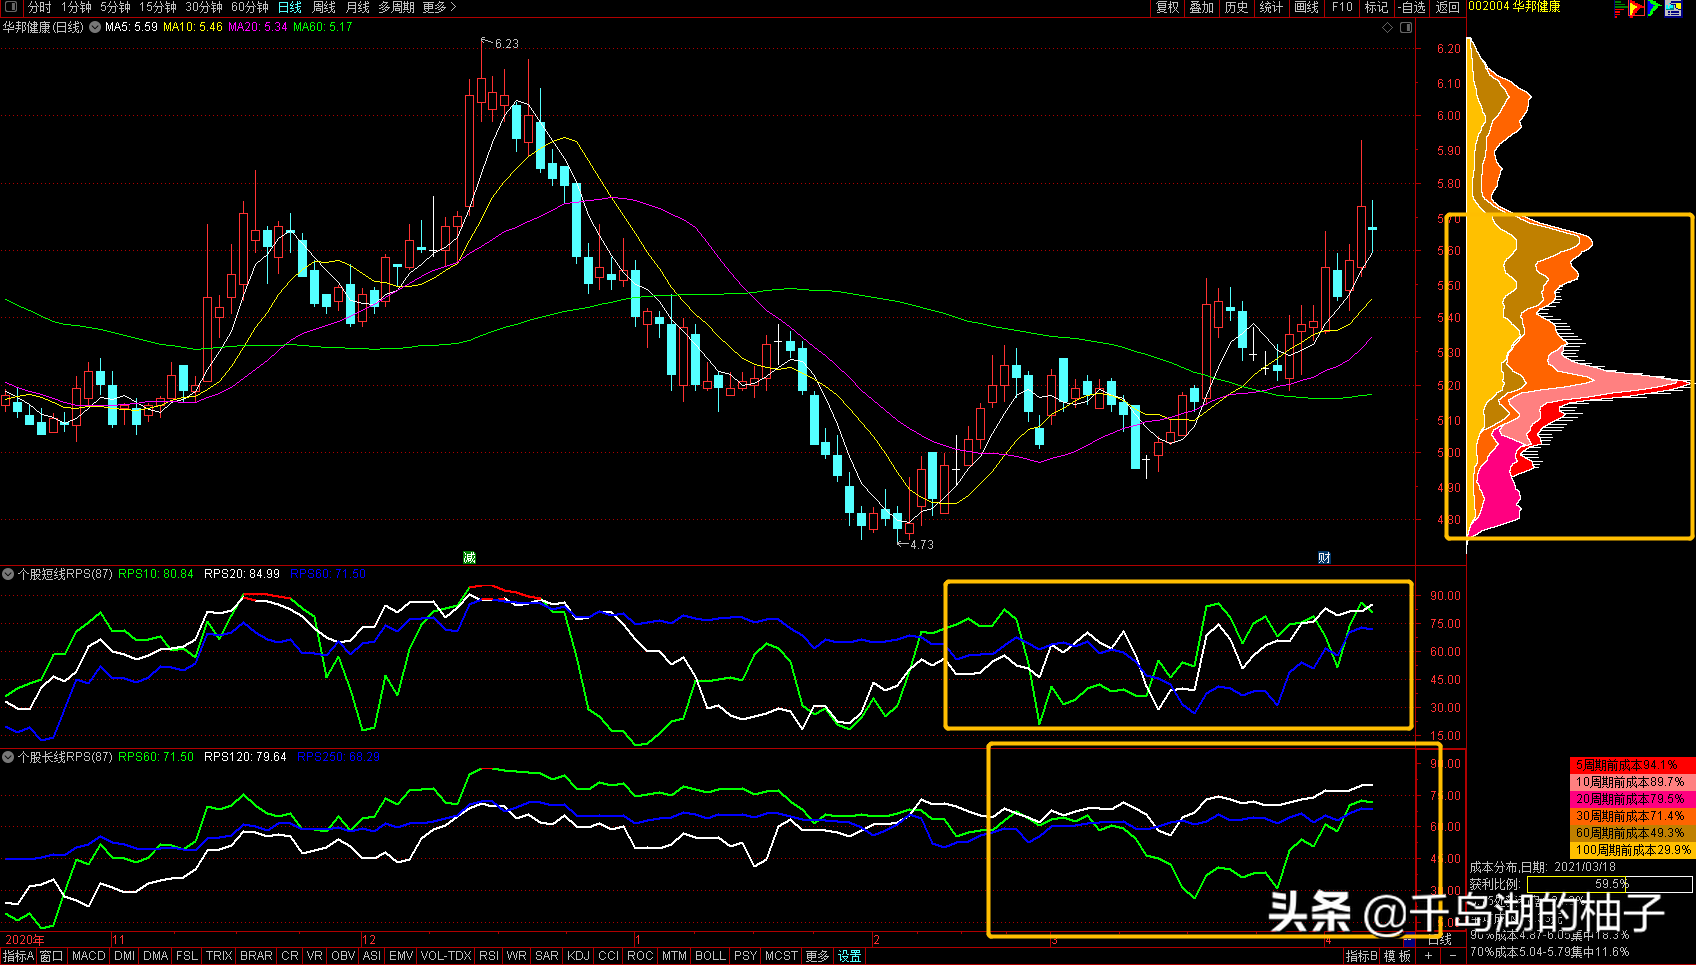Apply the FSL indicator
Viewport: 1696px width, 965px height.
click(187, 956)
